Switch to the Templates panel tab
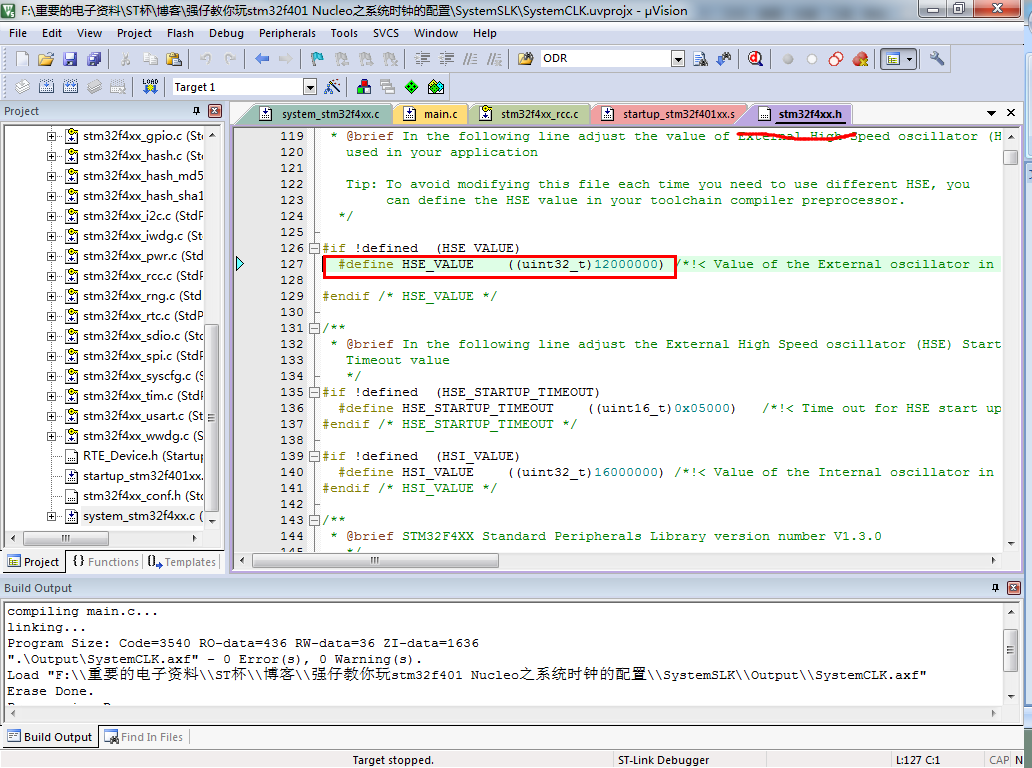The width and height of the screenshot is (1032, 768). [x=182, y=561]
